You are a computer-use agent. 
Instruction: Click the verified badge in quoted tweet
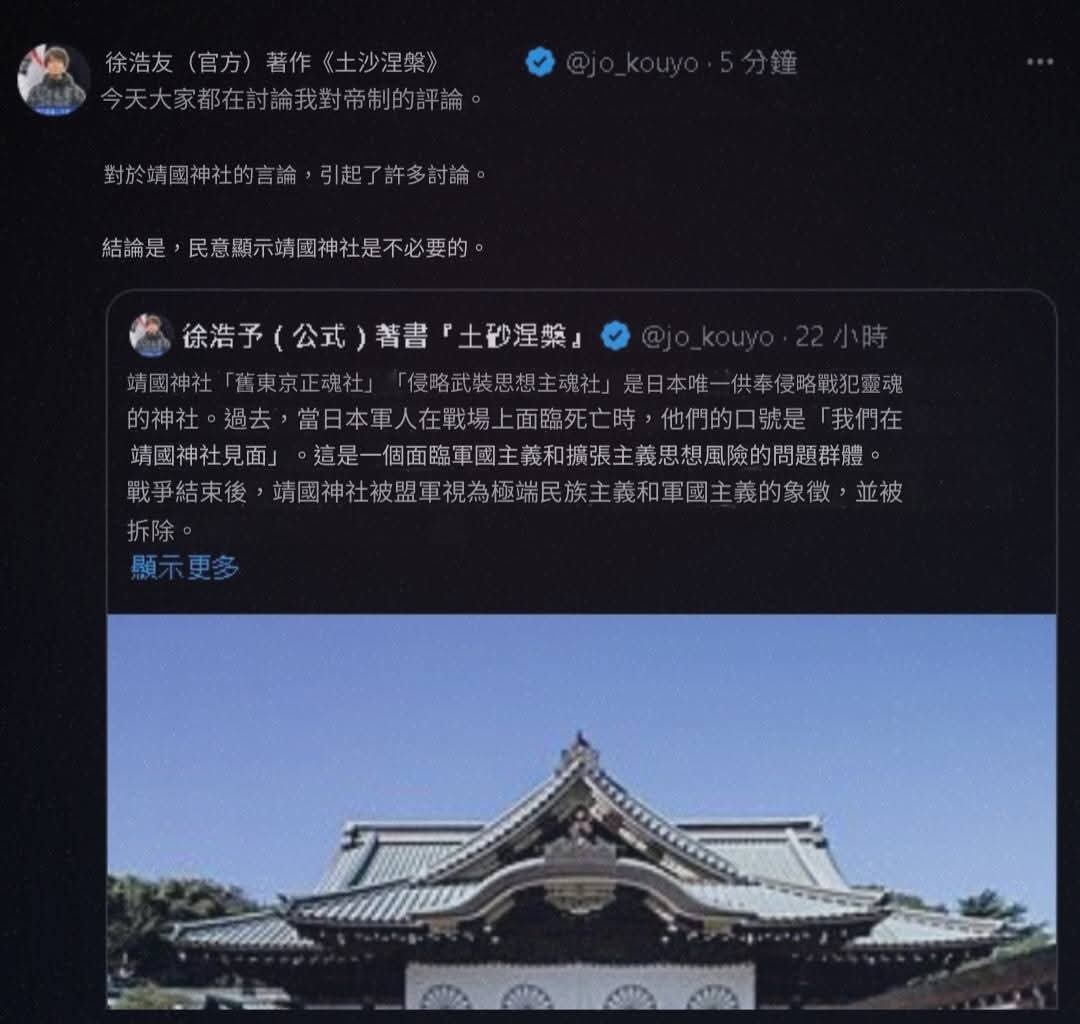tap(615, 336)
